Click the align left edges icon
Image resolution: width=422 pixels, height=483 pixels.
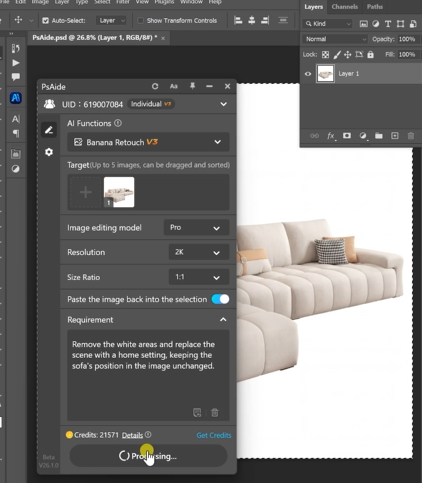[x=238, y=20]
